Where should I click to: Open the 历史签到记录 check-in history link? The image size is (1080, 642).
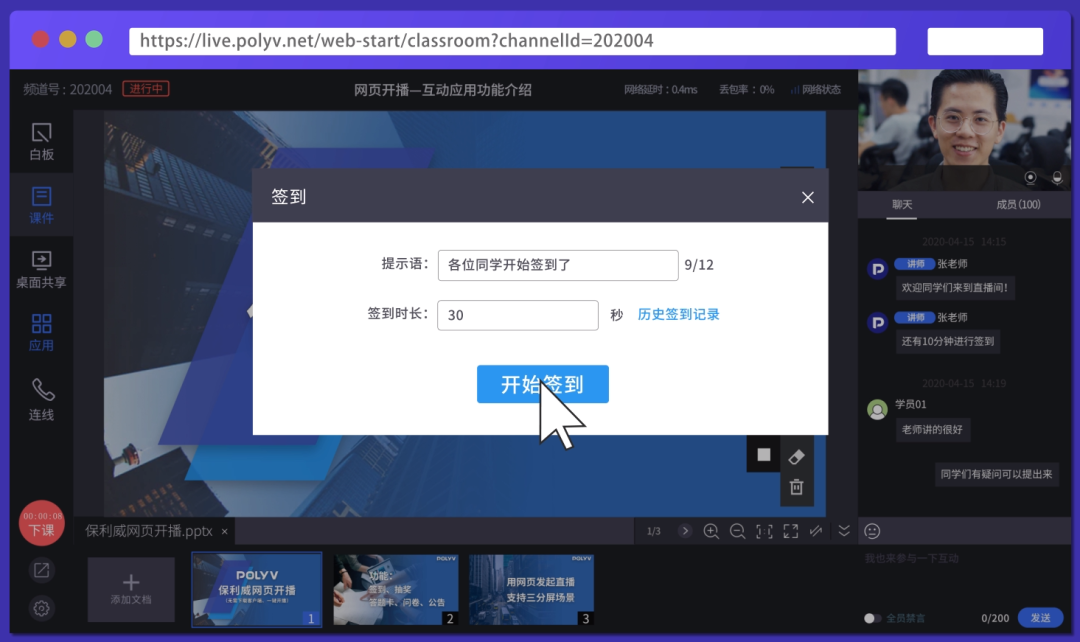click(x=679, y=314)
